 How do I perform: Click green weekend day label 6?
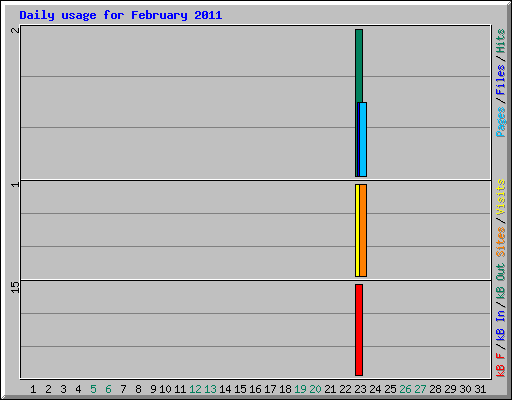tap(108, 389)
